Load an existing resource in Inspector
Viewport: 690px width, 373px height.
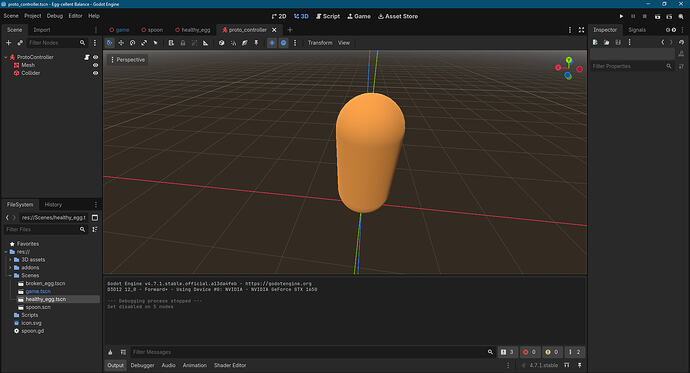[606, 42]
